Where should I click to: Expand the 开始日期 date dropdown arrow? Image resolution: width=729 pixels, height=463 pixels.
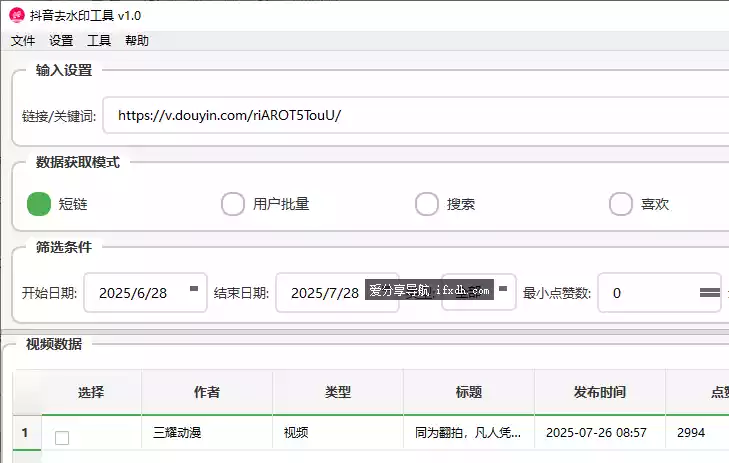tap(194, 289)
